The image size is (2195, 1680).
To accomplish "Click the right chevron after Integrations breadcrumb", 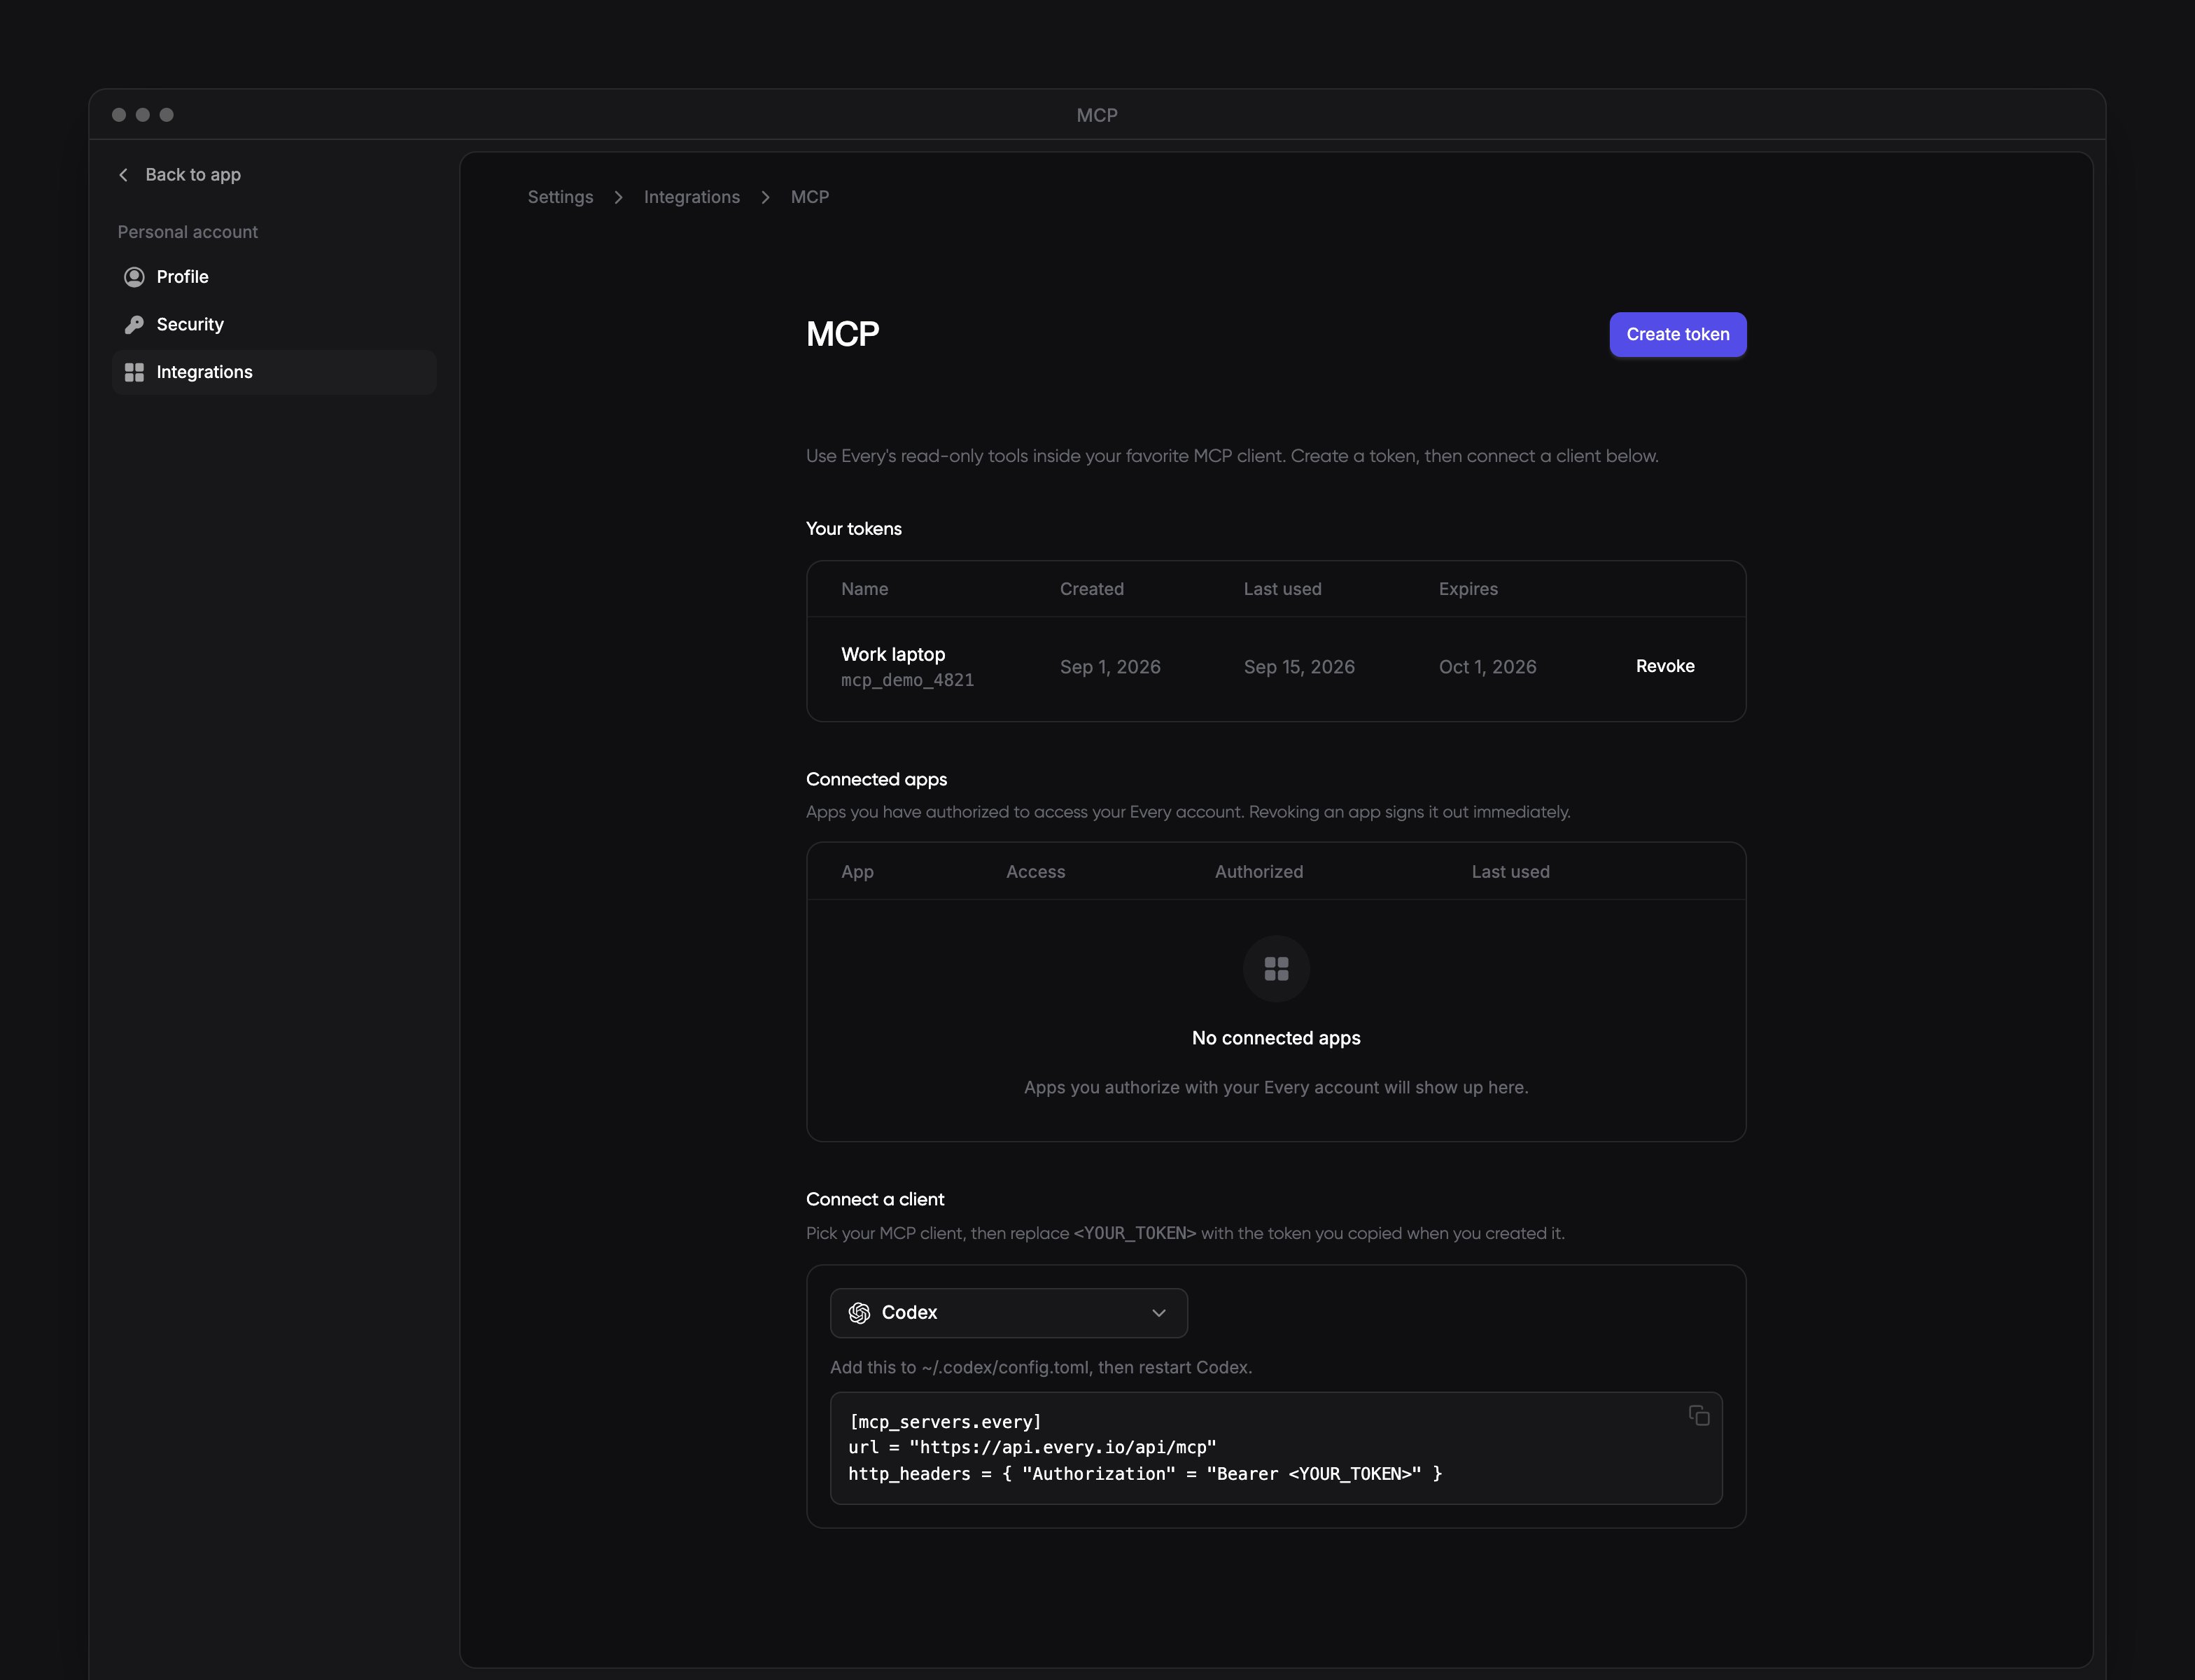I will (x=765, y=197).
